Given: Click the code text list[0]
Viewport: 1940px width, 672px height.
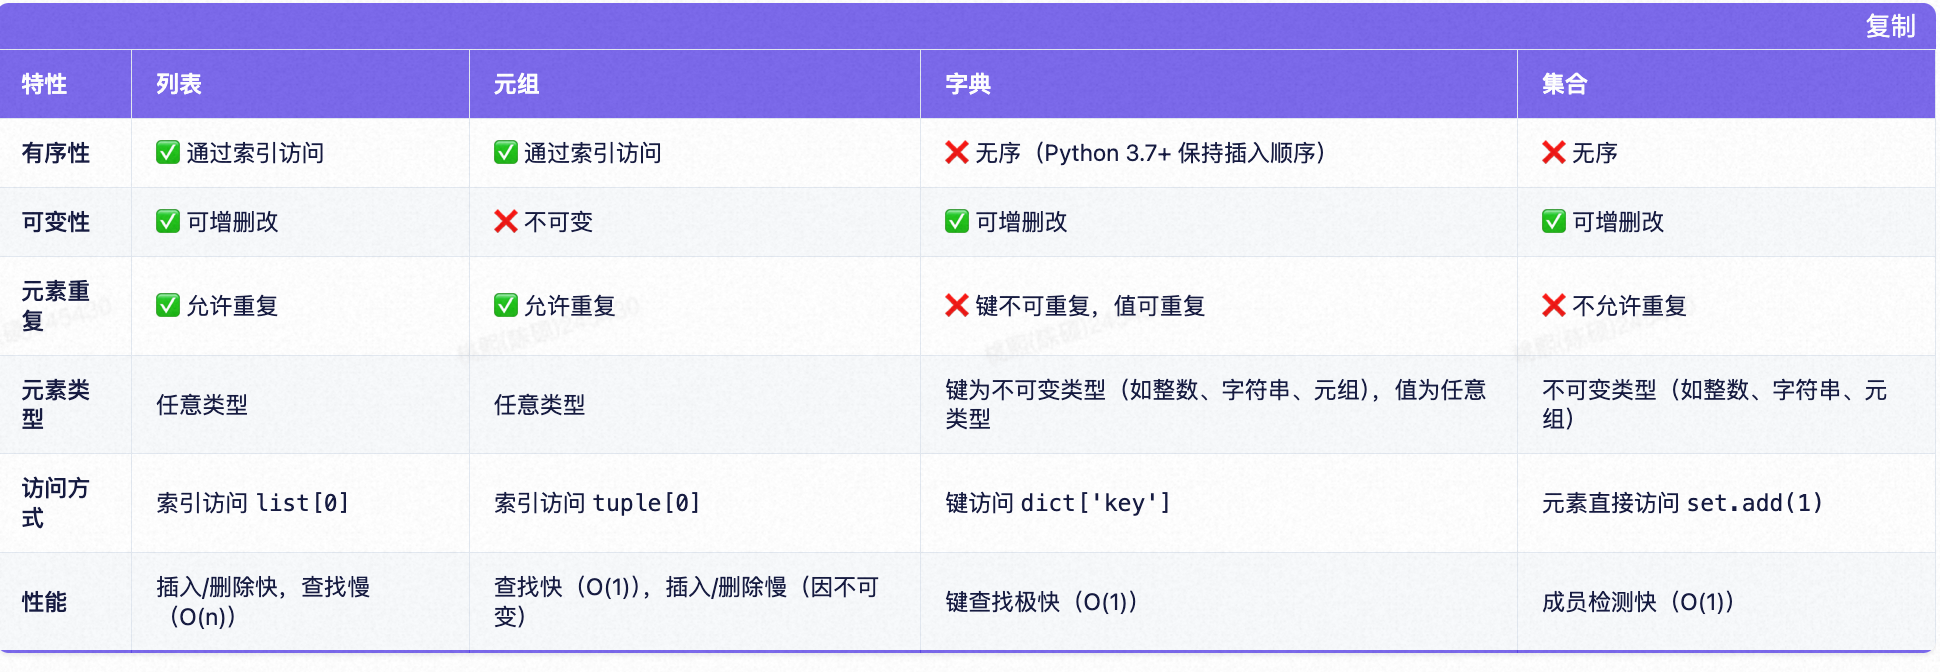Looking at the screenshot, I should [x=303, y=503].
